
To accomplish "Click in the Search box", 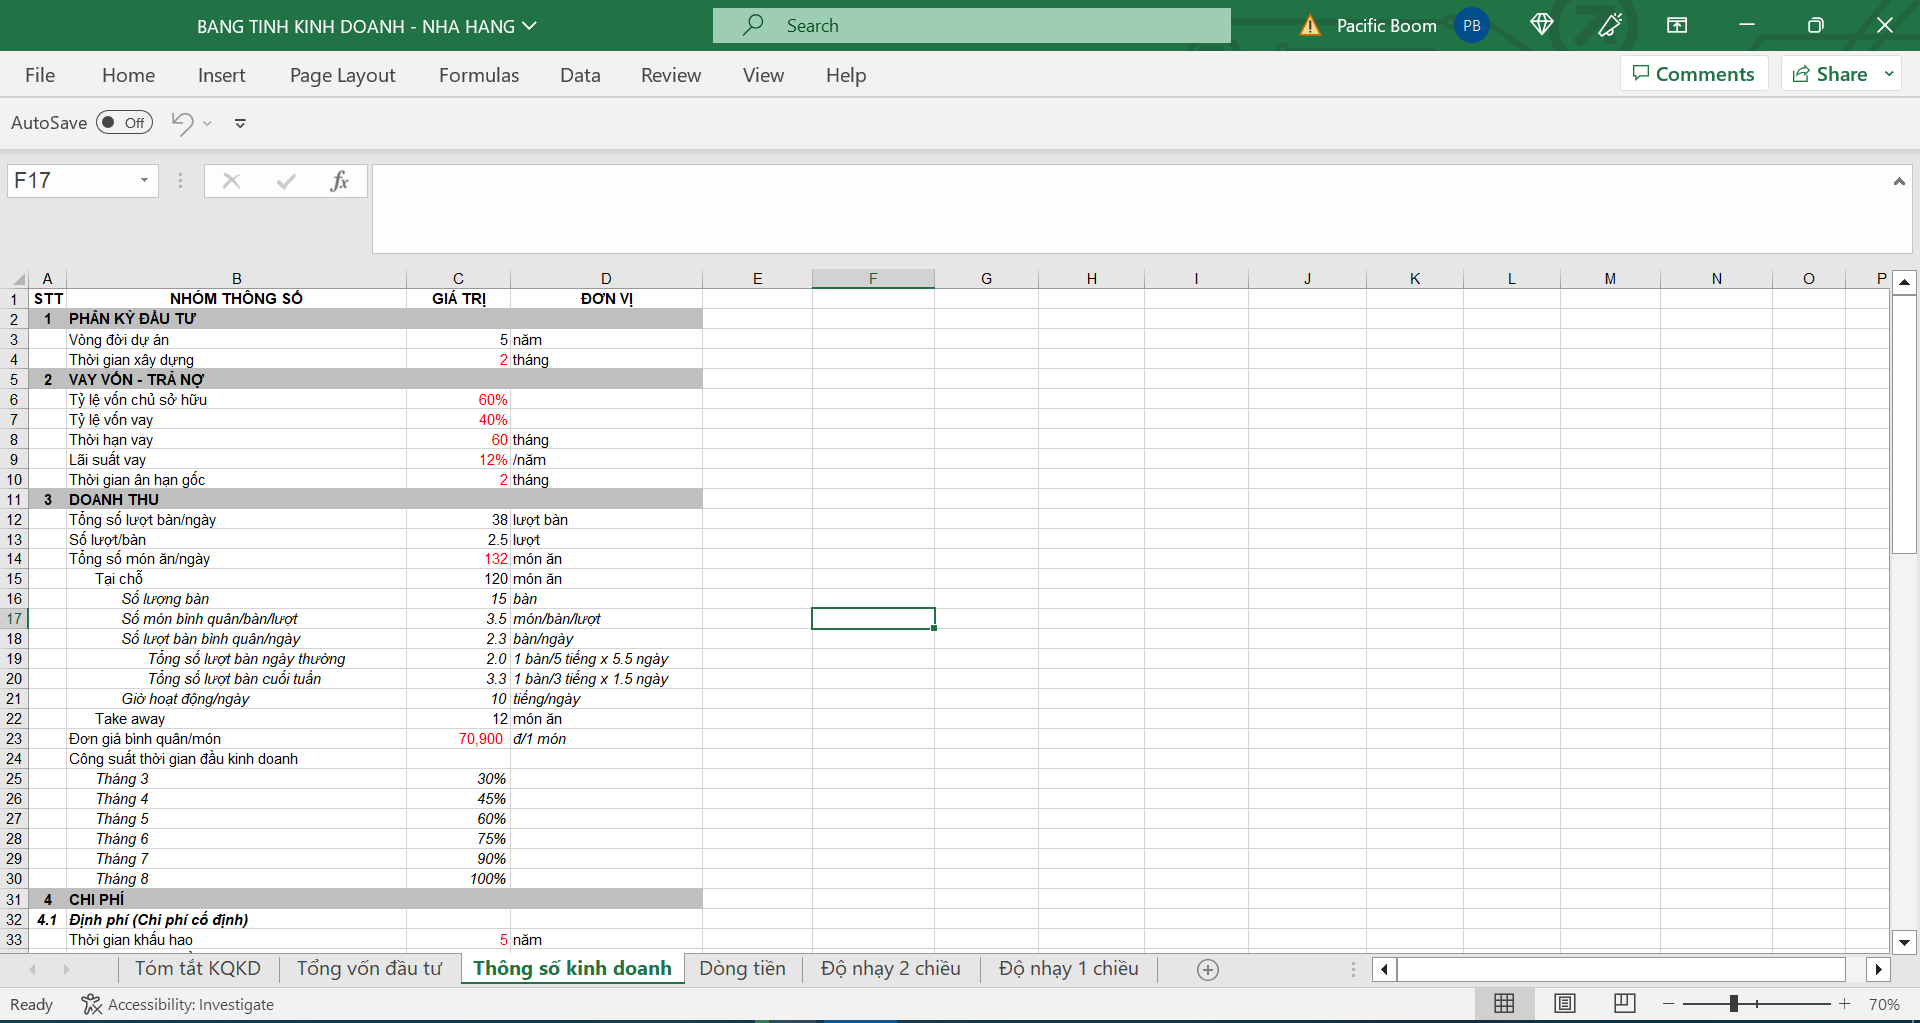I will (970, 26).
